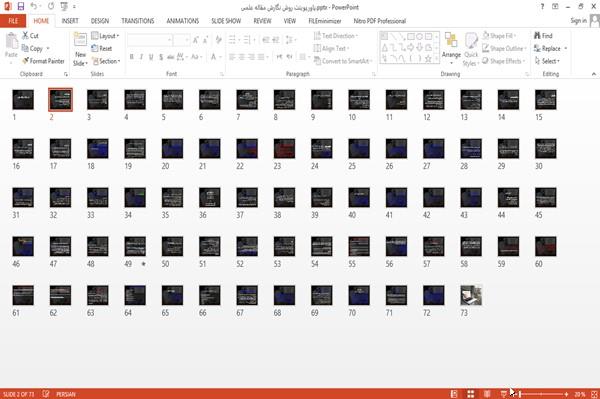
Task: Open the FILE tab
Action: 13,21
